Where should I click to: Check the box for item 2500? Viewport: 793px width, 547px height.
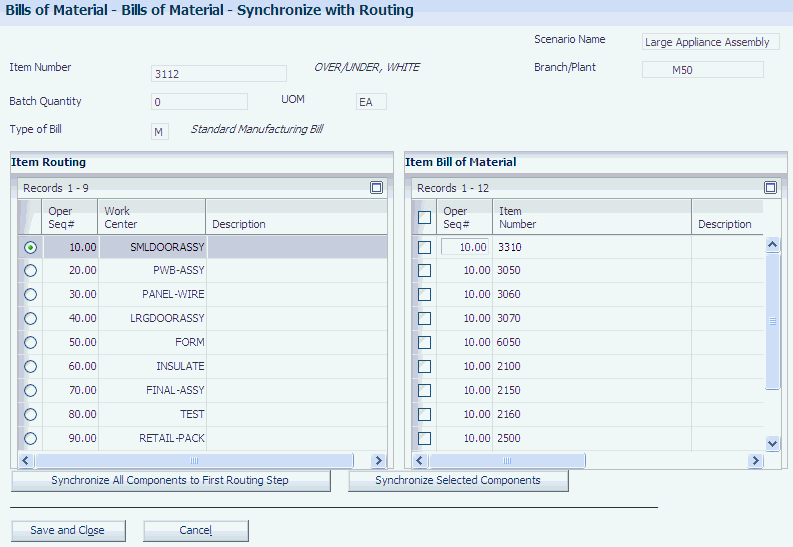tap(425, 438)
